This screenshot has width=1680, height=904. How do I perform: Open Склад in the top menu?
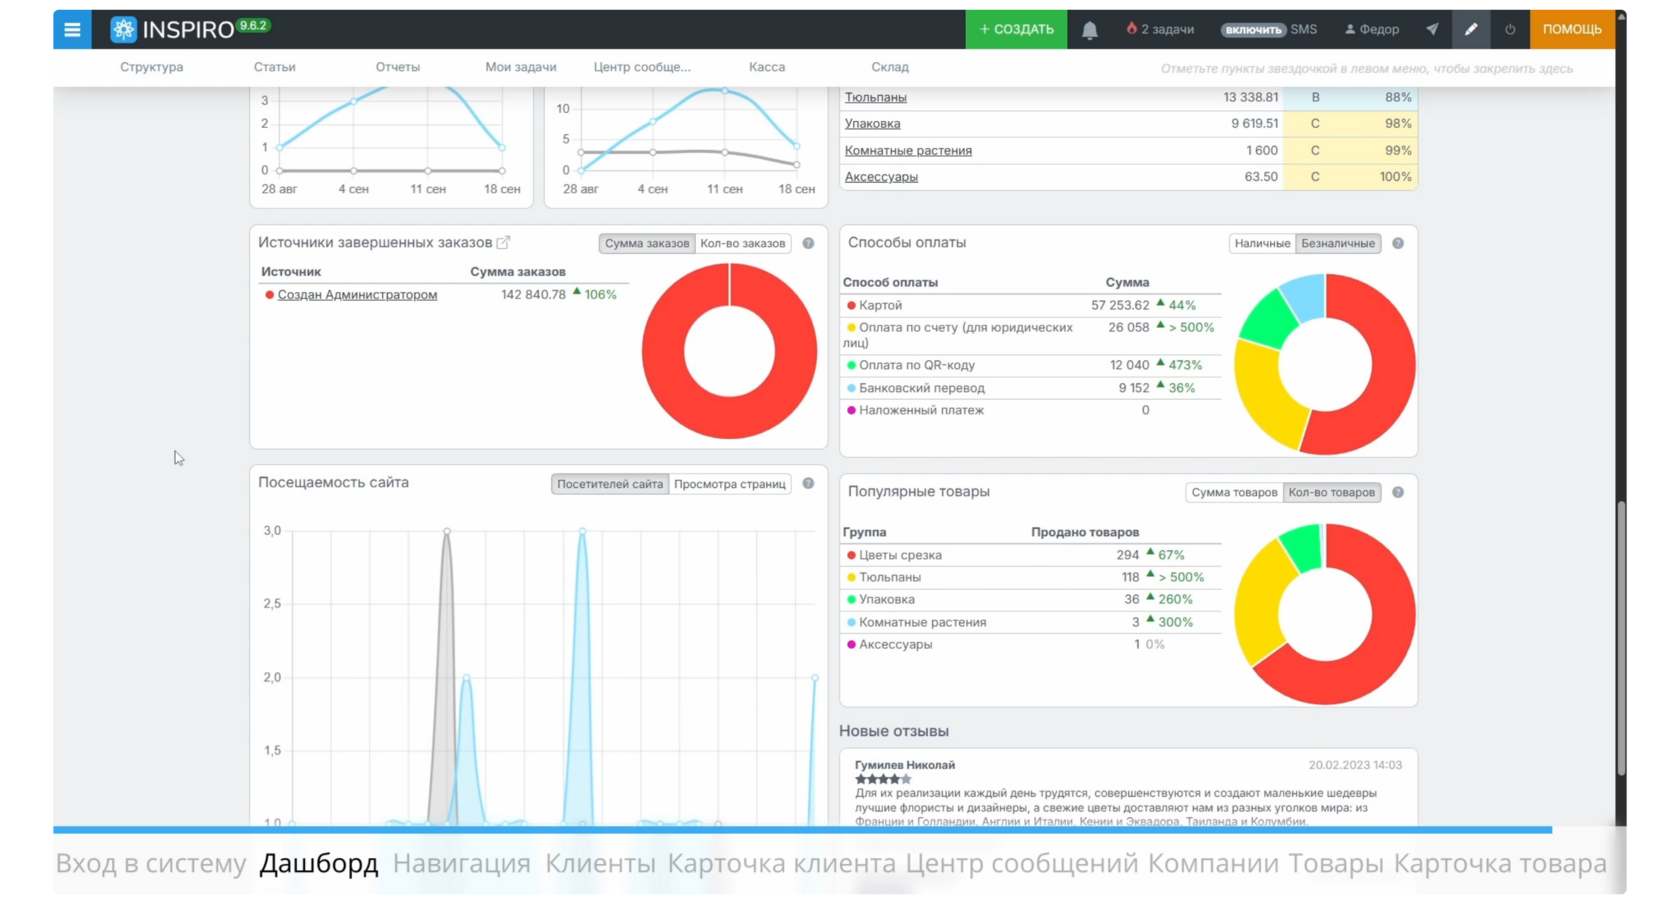coord(890,67)
